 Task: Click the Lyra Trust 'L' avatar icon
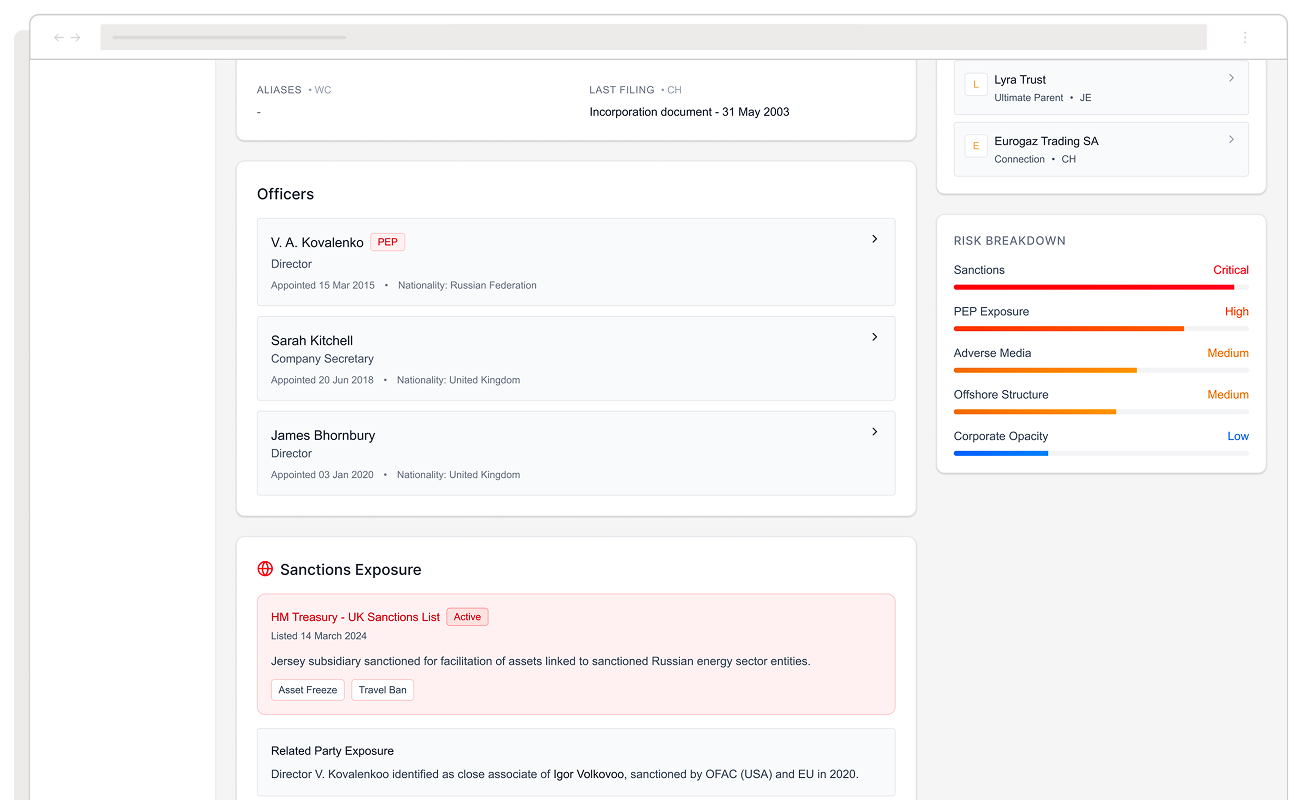coord(976,85)
